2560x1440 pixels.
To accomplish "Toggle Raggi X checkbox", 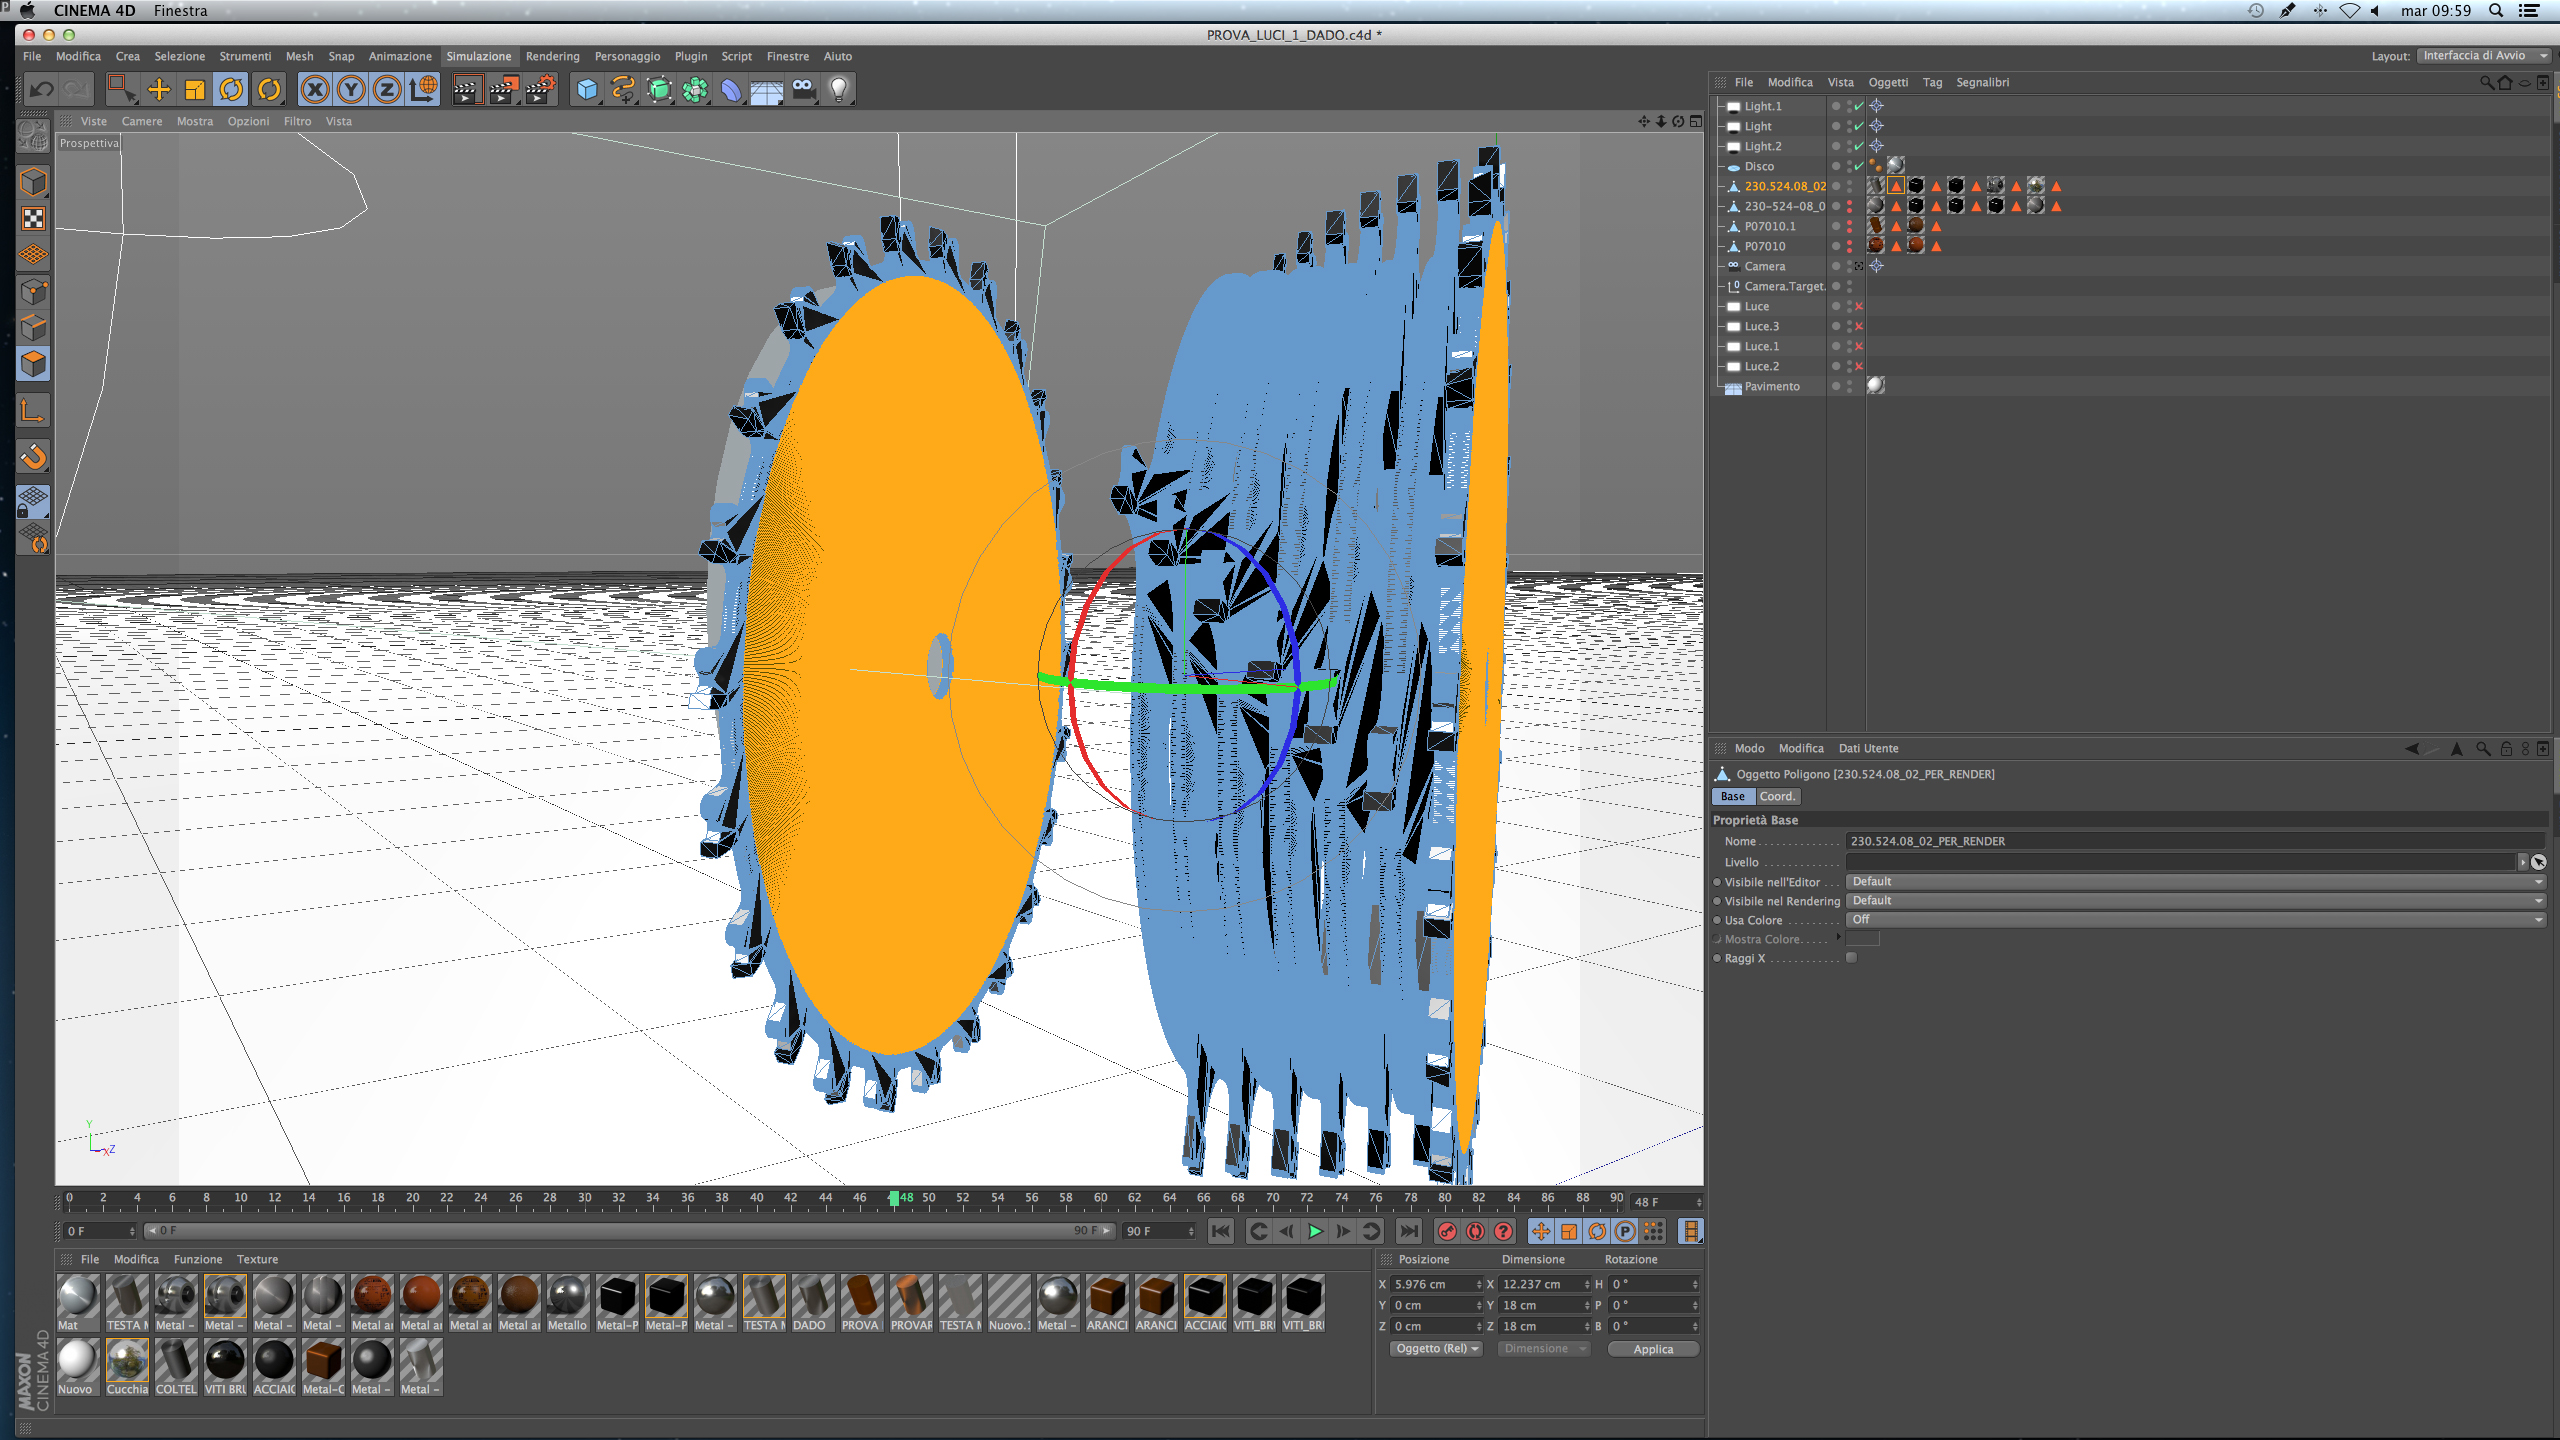I will pos(1851,958).
